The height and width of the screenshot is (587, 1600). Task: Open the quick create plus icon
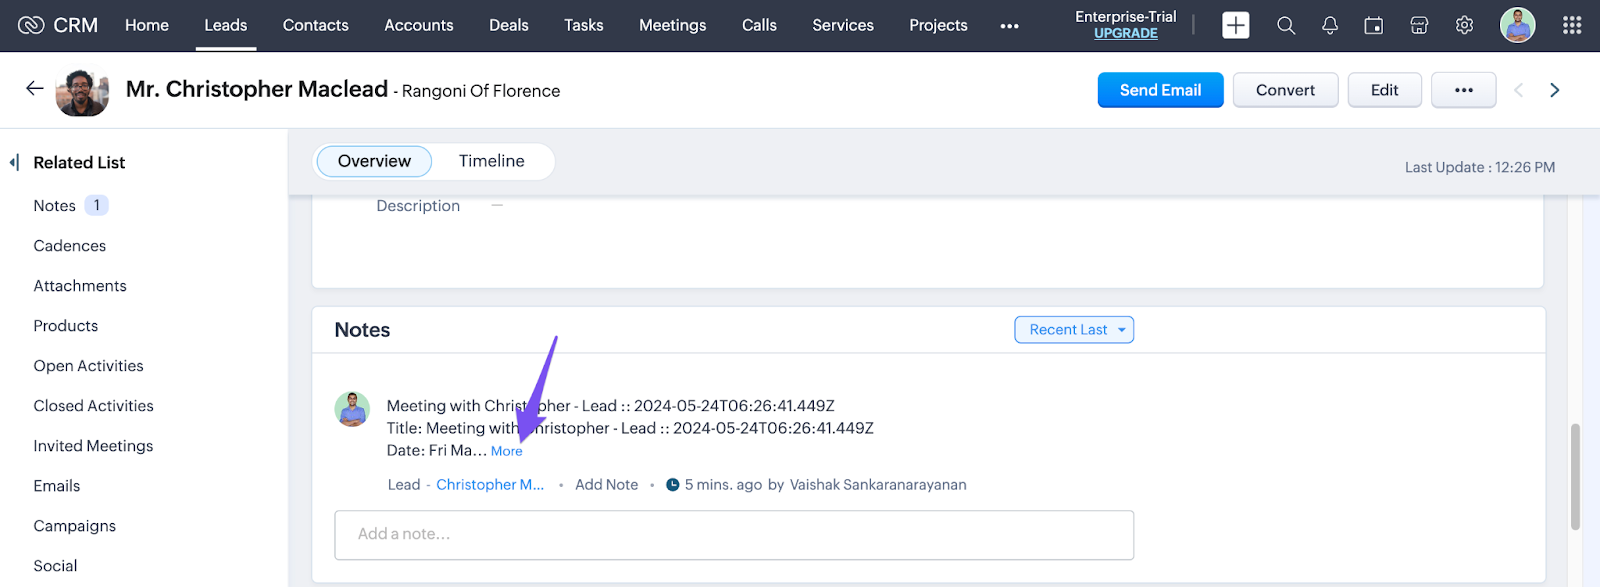tap(1236, 25)
